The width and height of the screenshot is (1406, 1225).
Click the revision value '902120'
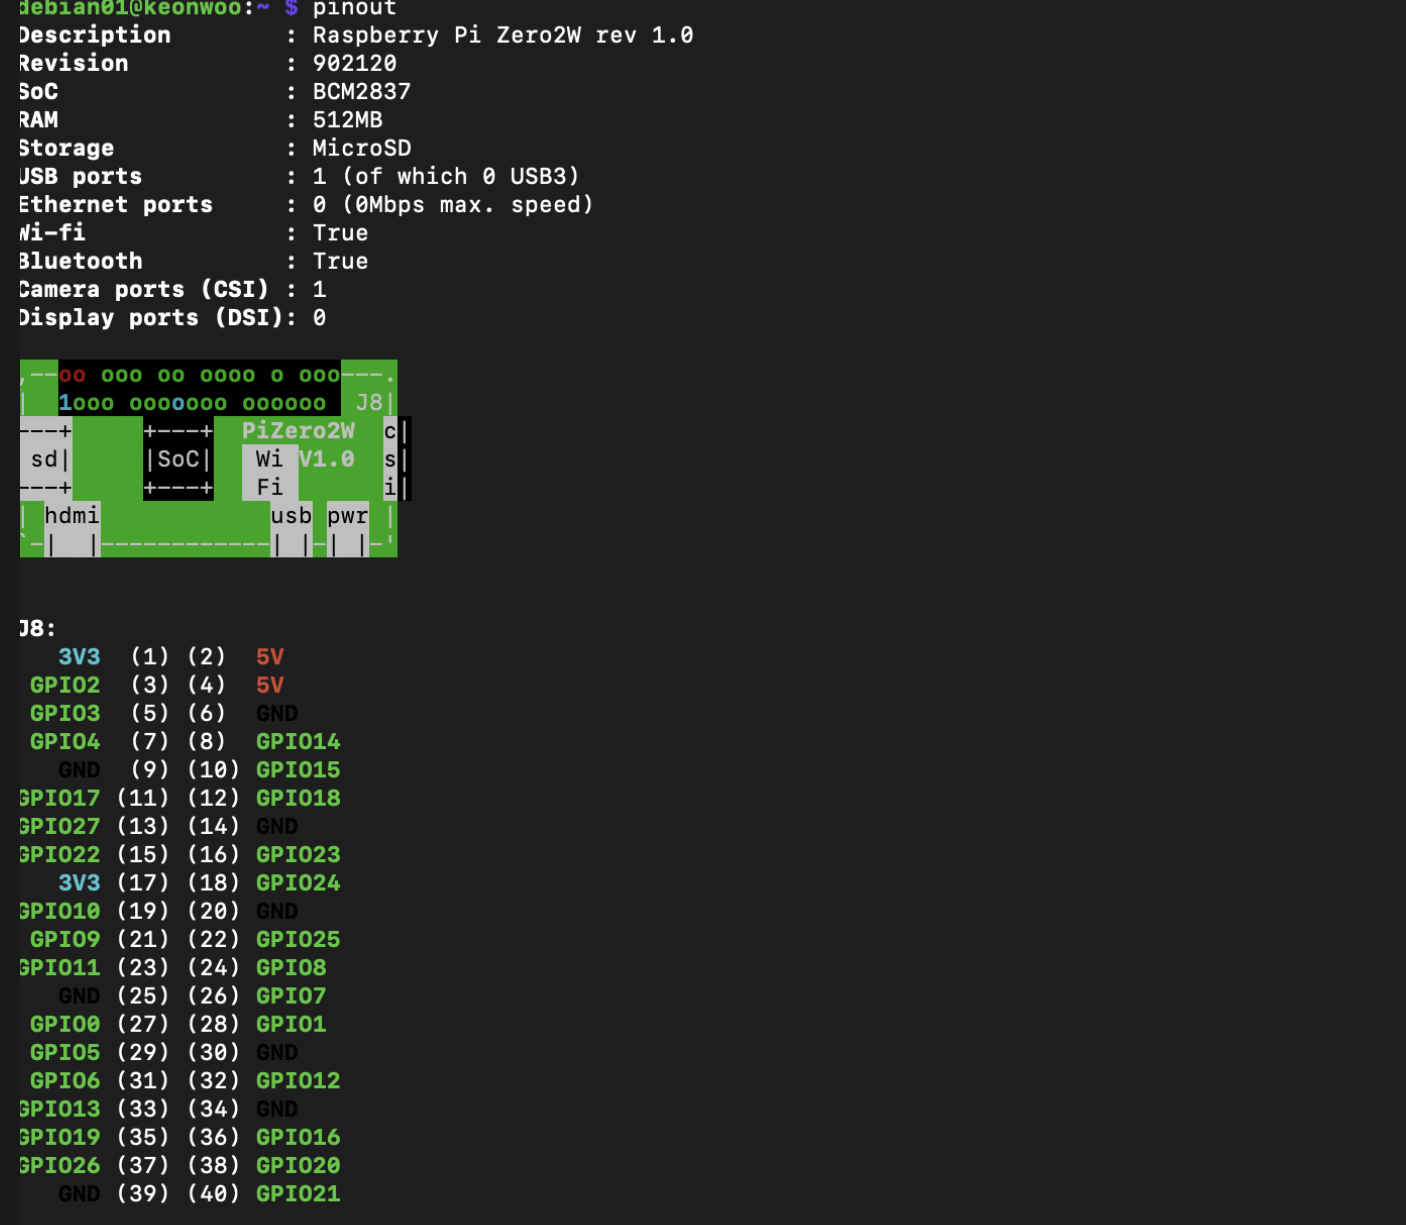coord(355,63)
